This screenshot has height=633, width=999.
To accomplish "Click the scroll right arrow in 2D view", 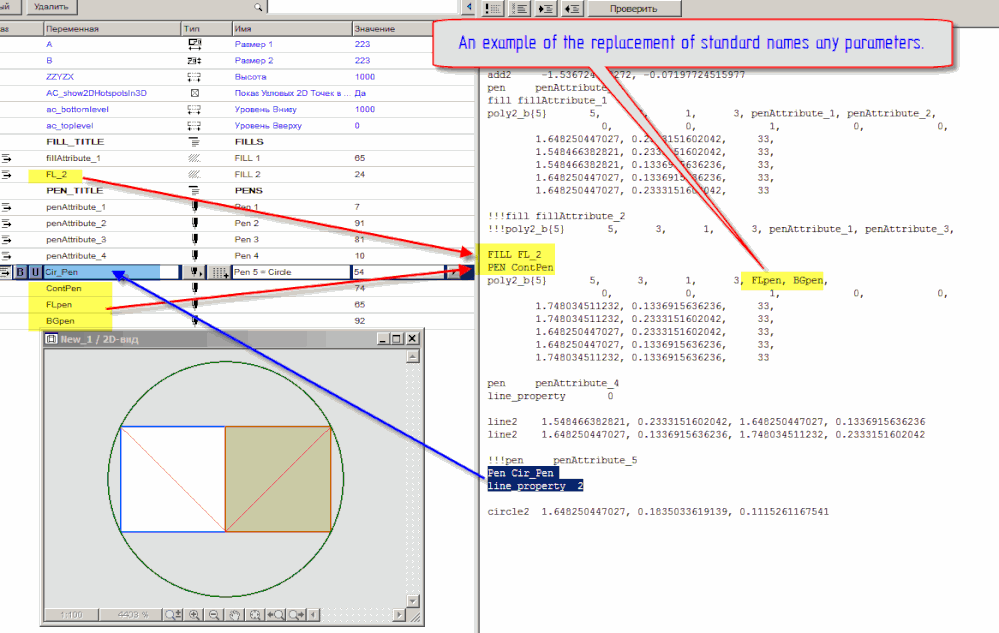I will (x=399, y=615).
